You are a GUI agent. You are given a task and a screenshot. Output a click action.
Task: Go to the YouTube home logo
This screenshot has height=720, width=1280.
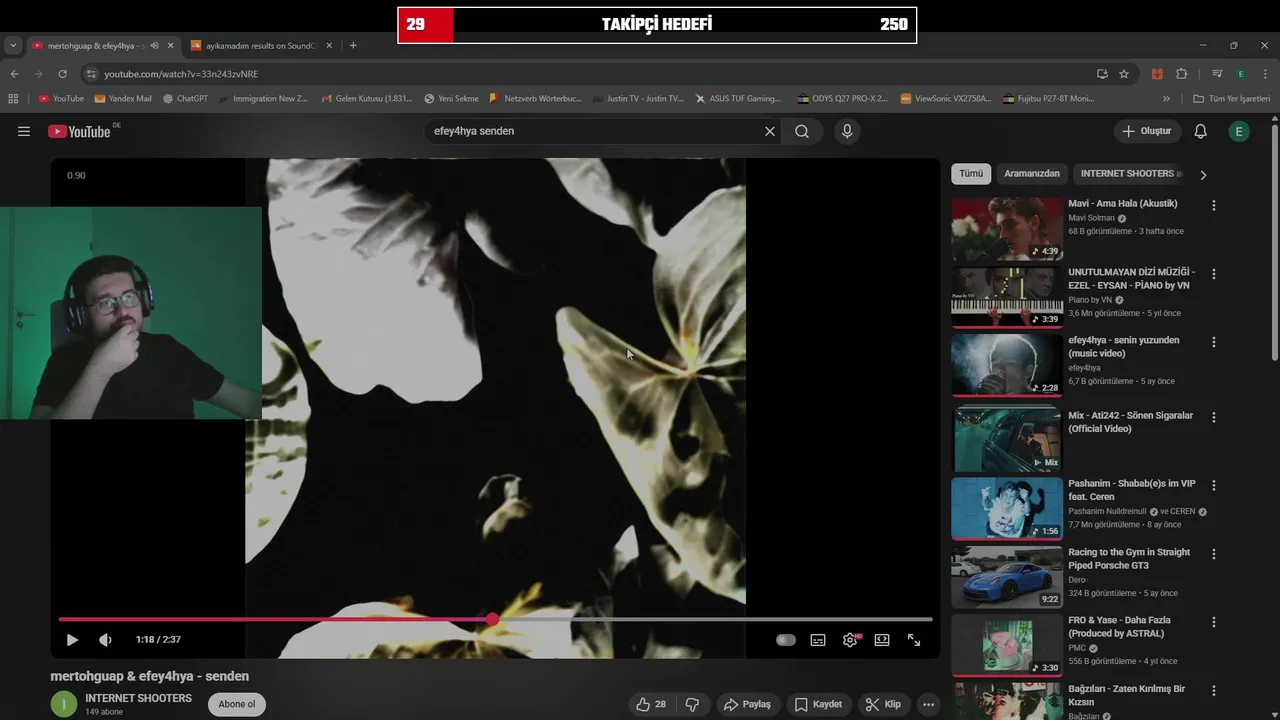(x=79, y=131)
